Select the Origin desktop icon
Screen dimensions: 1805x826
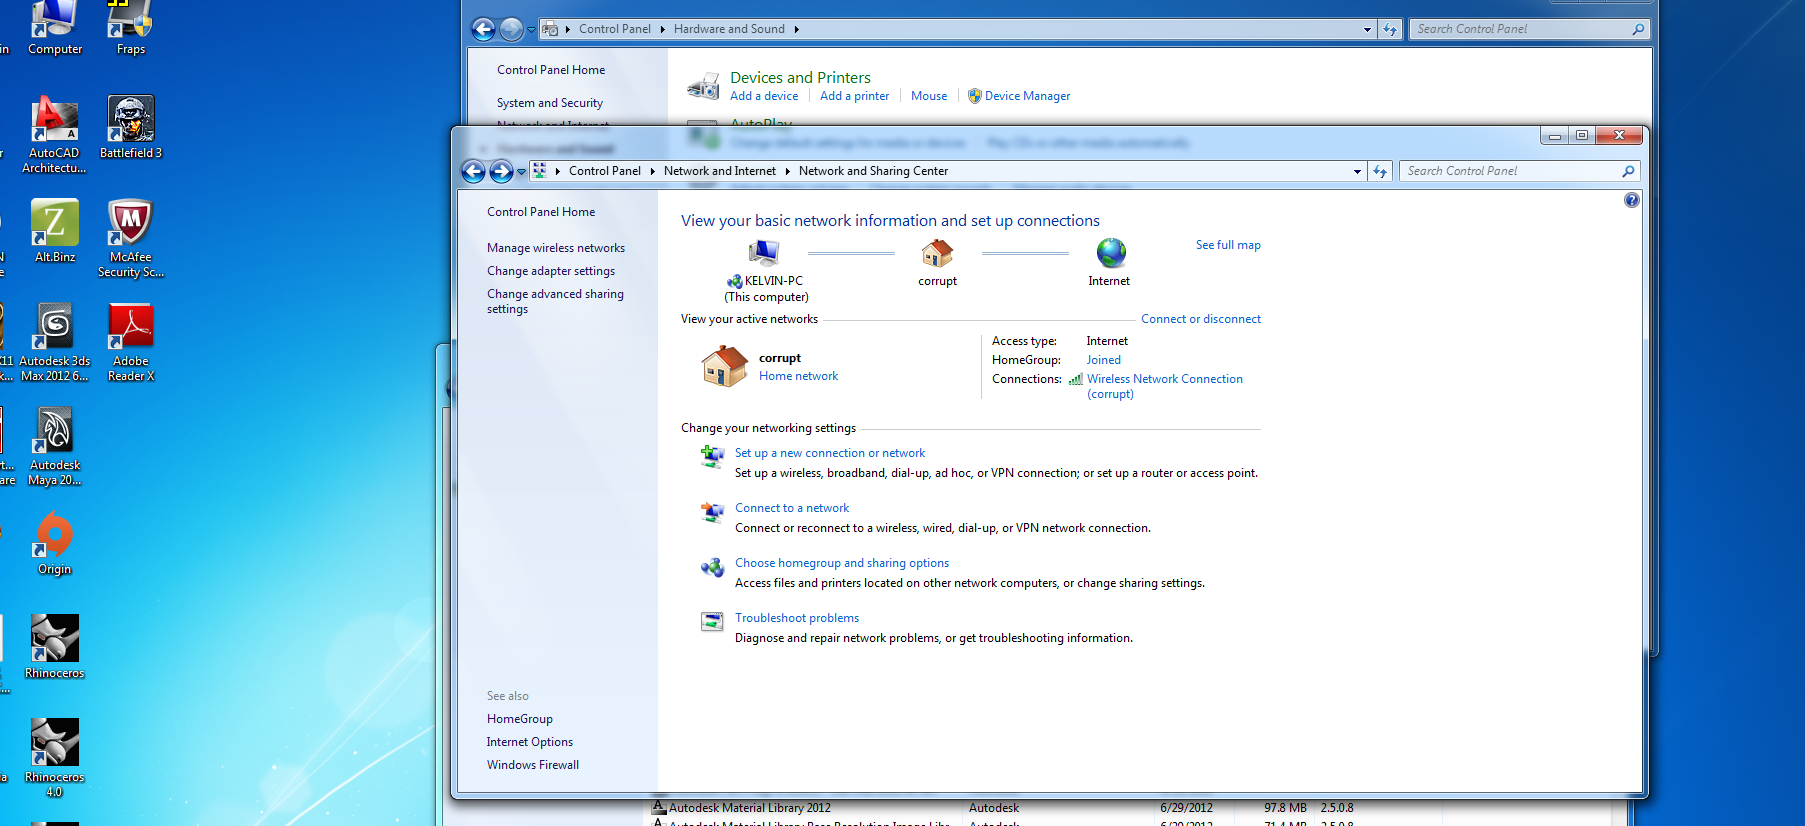pyautogui.click(x=55, y=544)
